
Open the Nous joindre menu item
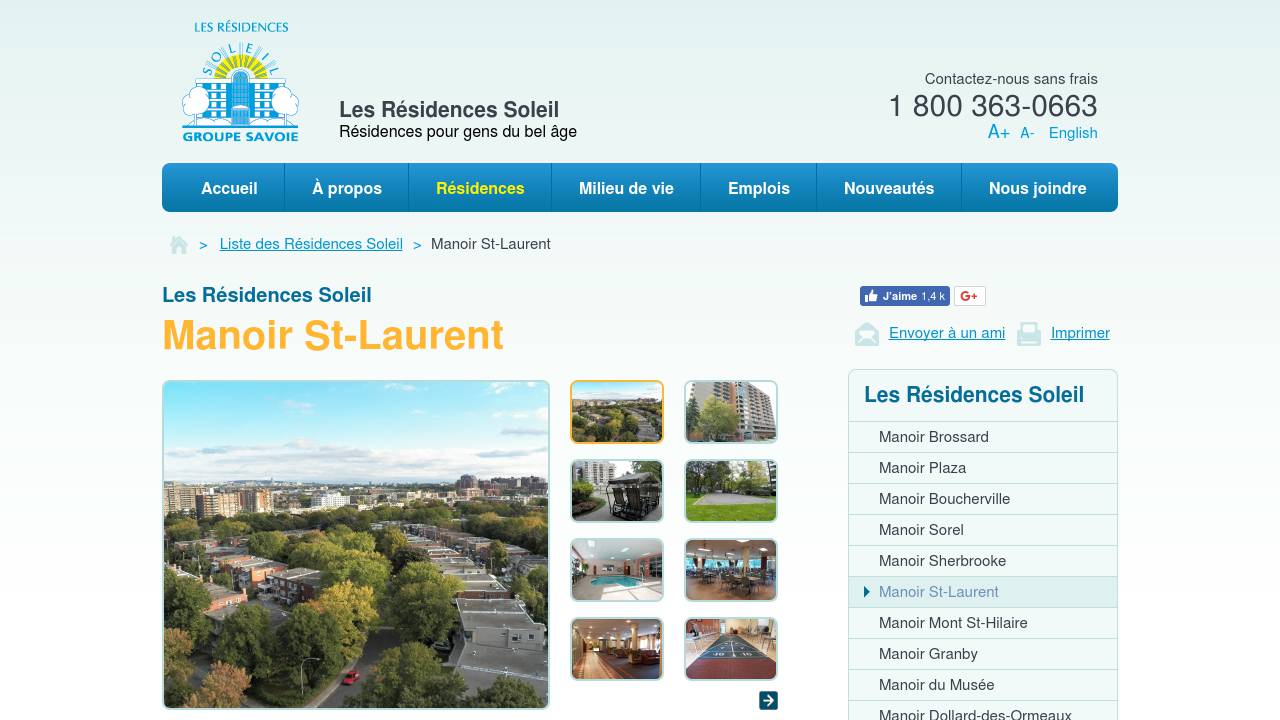[1038, 188]
